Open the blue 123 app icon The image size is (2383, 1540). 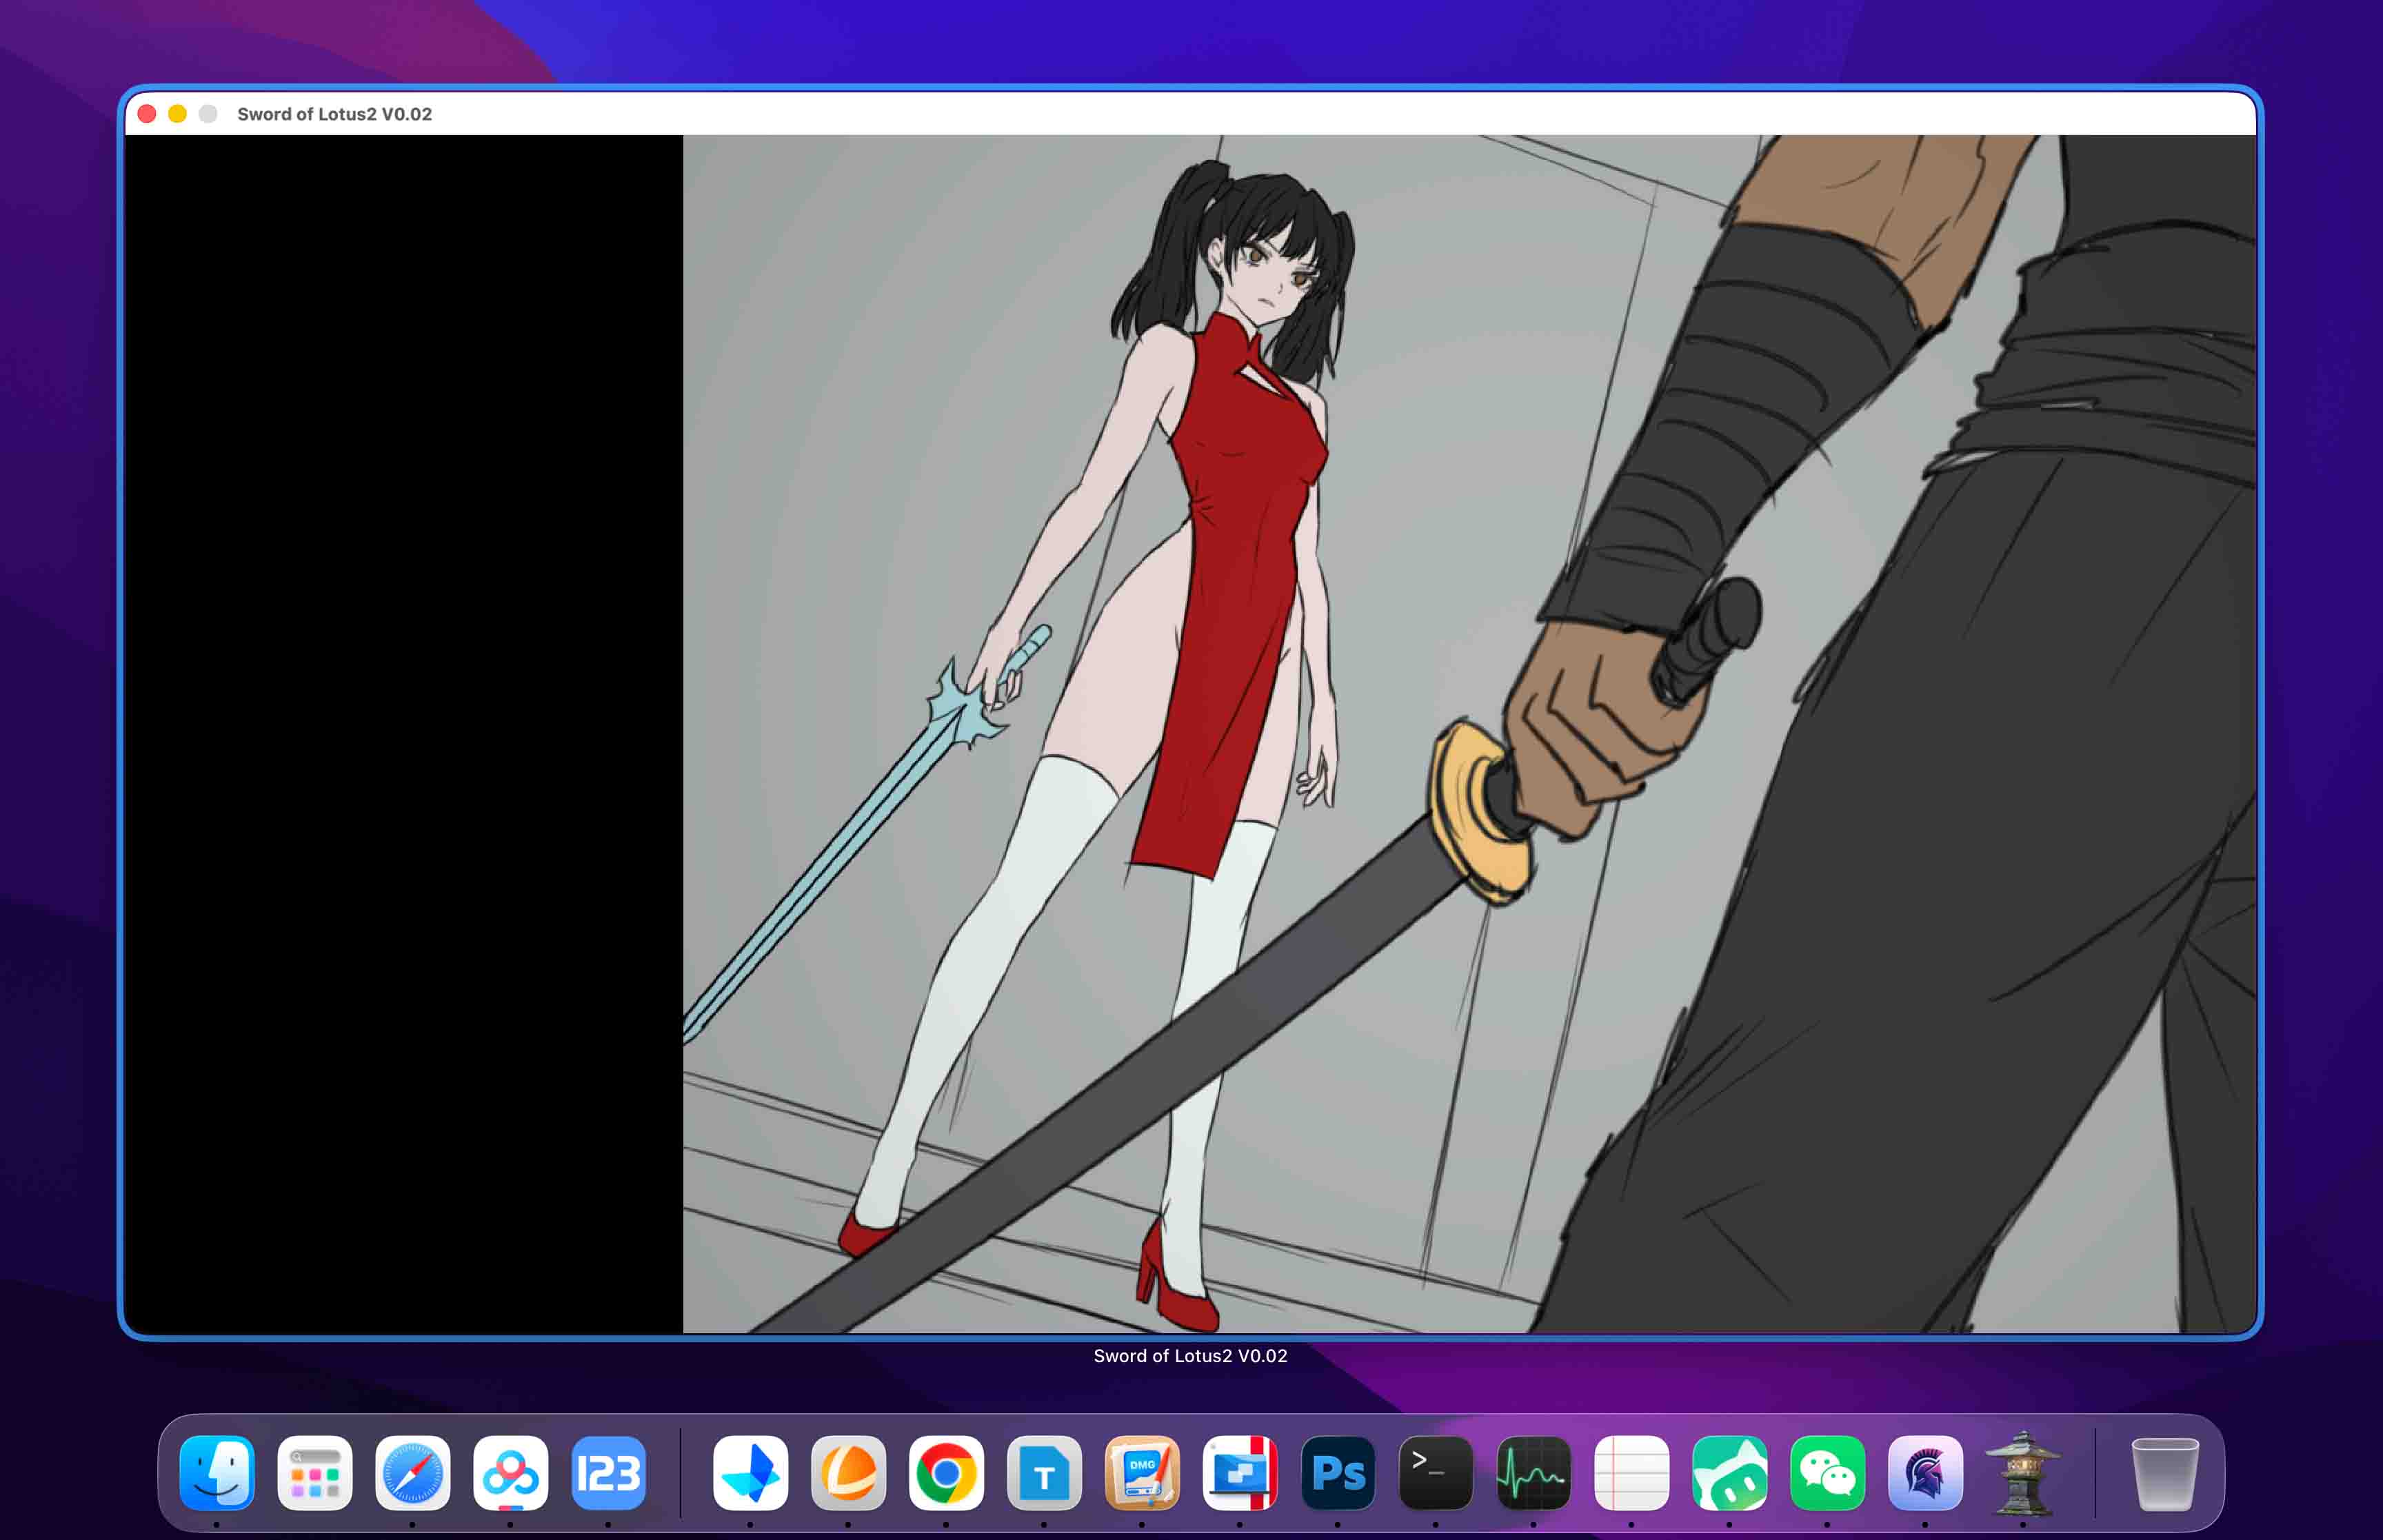[x=609, y=1472]
